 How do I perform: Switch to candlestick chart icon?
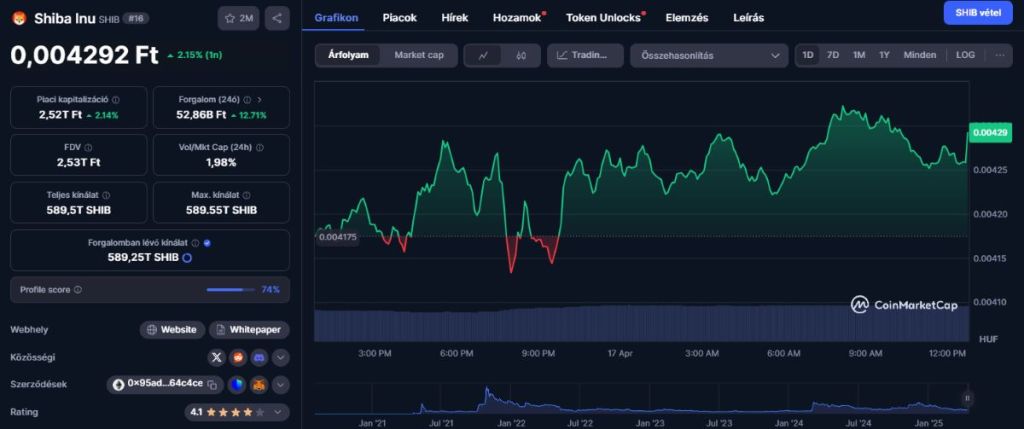pos(520,56)
